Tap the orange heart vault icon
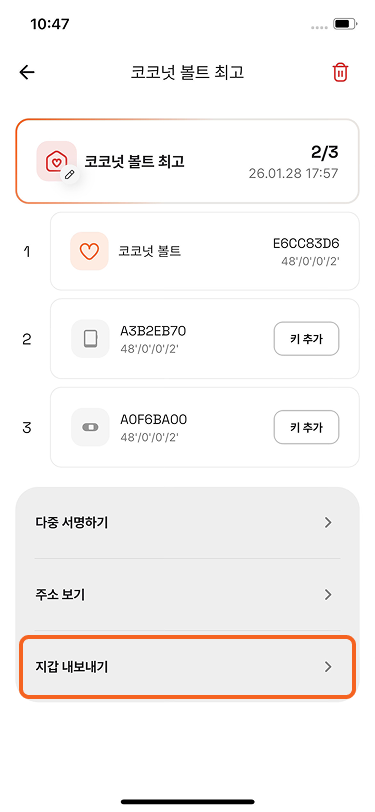 click(x=89, y=251)
